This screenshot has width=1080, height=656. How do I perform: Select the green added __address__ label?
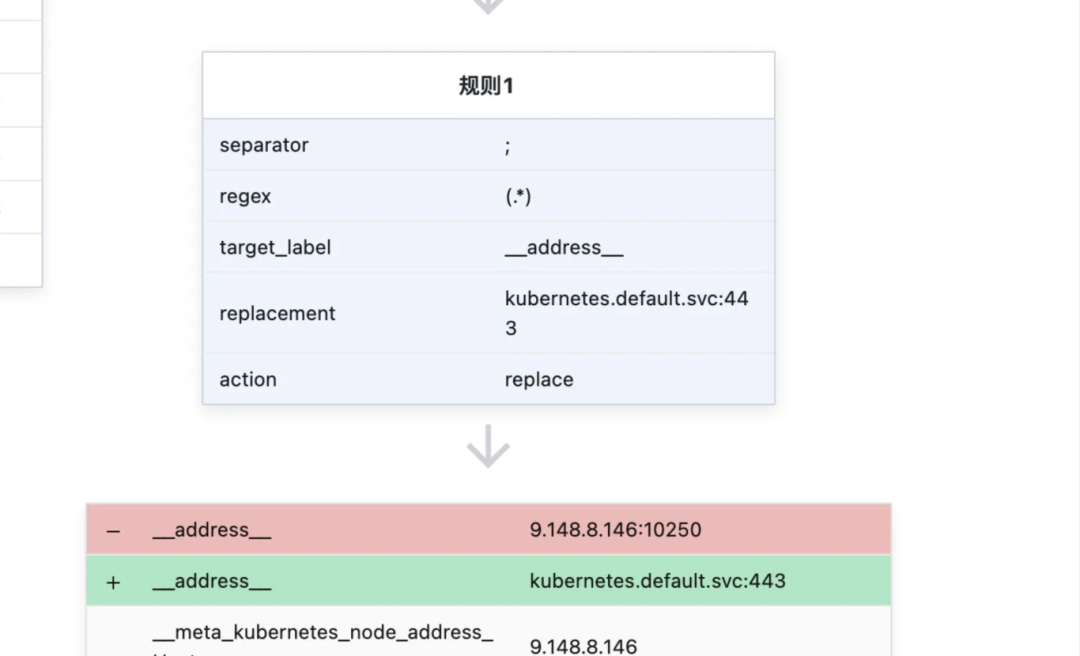coord(211,581)
